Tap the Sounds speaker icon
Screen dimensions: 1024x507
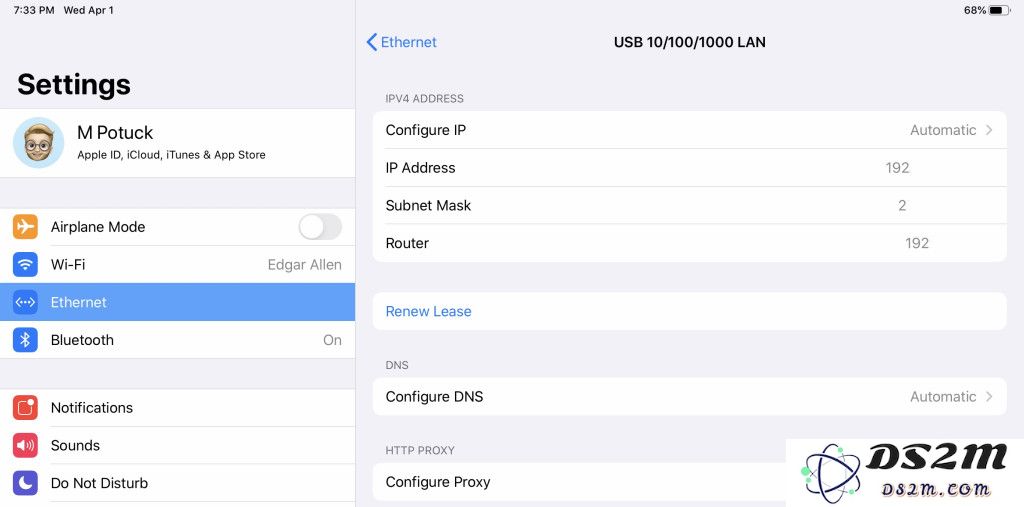(25, 446)
